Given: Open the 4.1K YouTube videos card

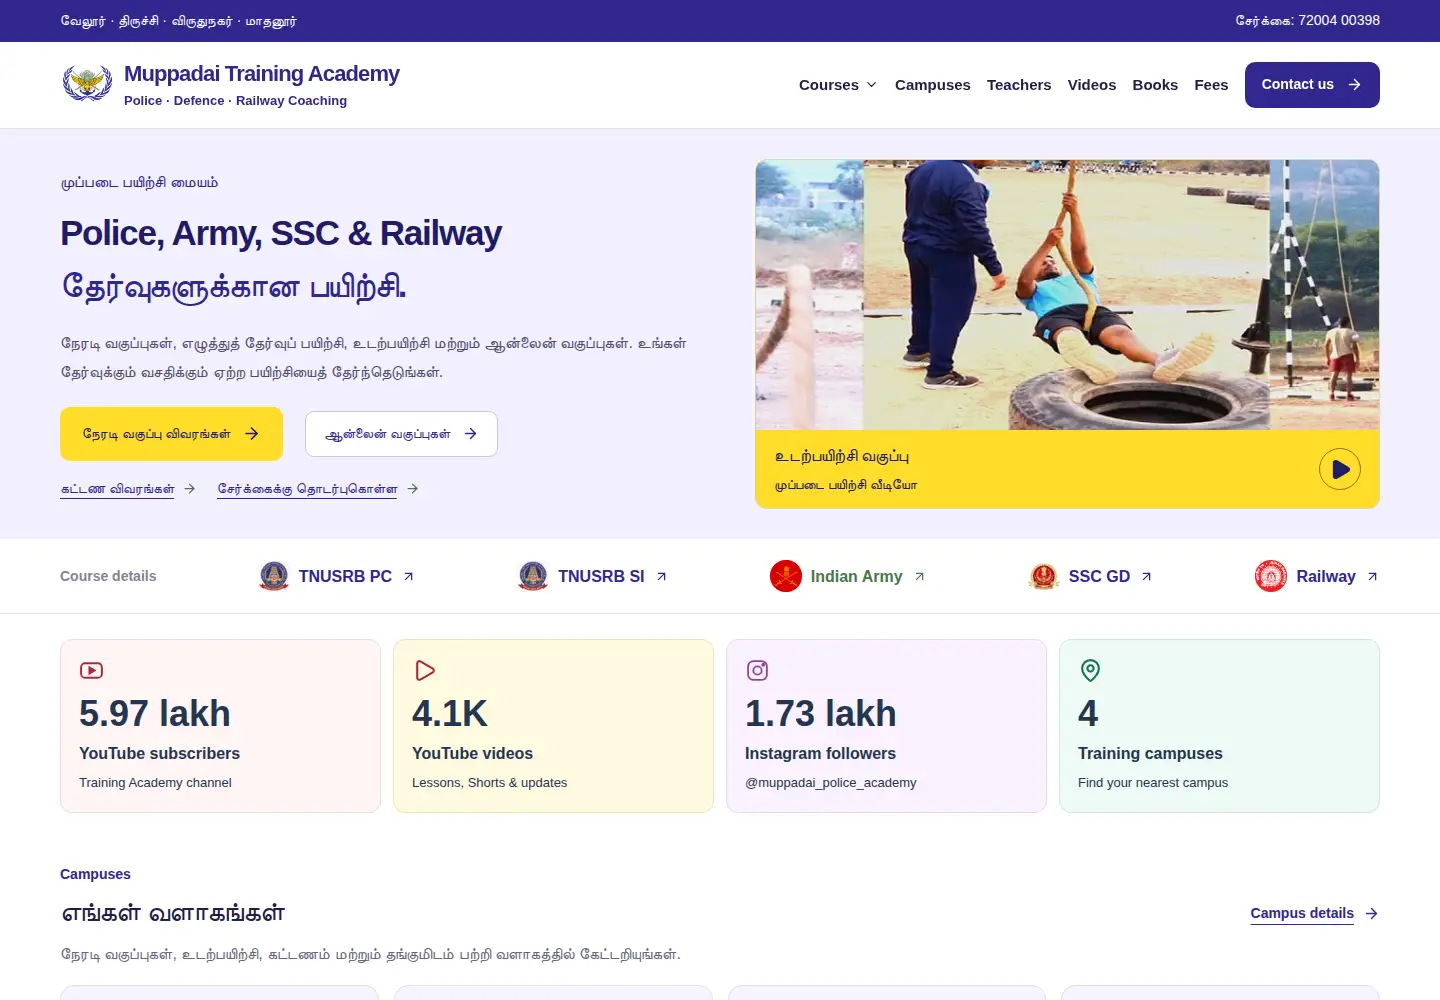Looking at the screenshot, I should pyautogui.click(x=553, y=726).
